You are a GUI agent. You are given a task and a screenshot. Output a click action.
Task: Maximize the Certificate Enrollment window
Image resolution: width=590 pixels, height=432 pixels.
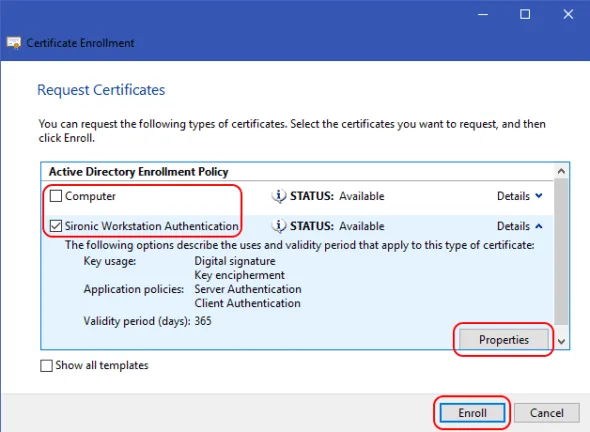click(525, 14)
